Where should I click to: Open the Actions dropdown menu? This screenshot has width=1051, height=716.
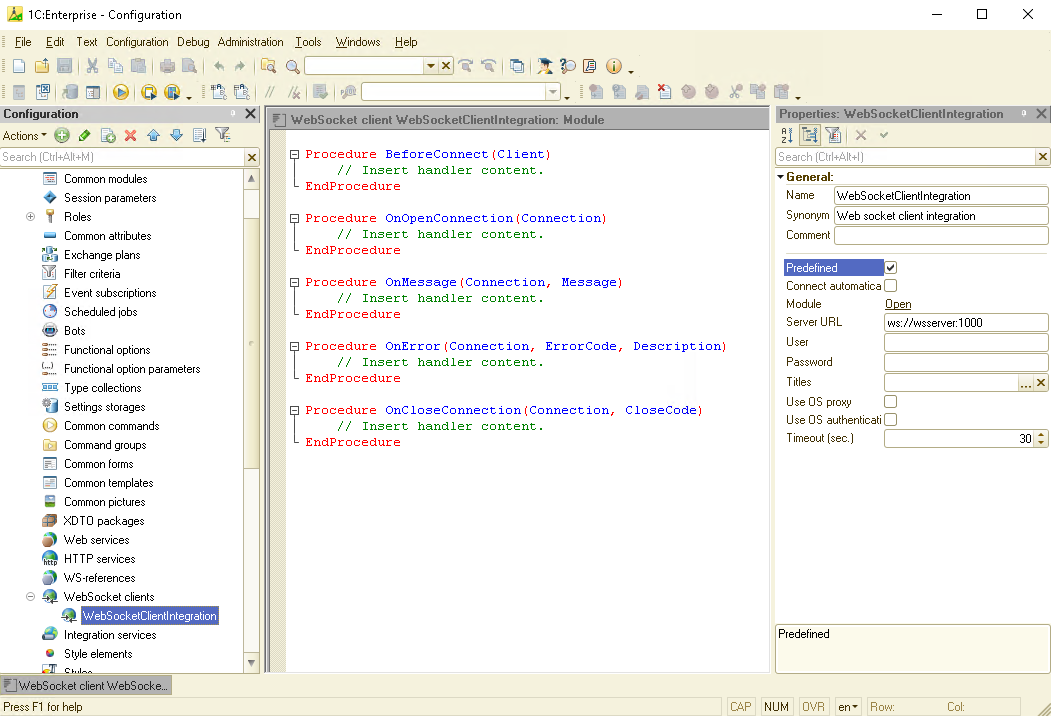pyautogui.click(x=25, y=135)
